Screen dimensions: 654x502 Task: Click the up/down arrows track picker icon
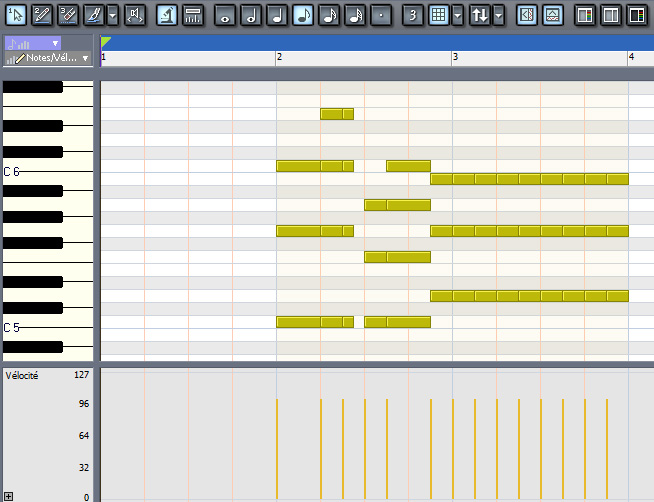[x=479, y=15]
